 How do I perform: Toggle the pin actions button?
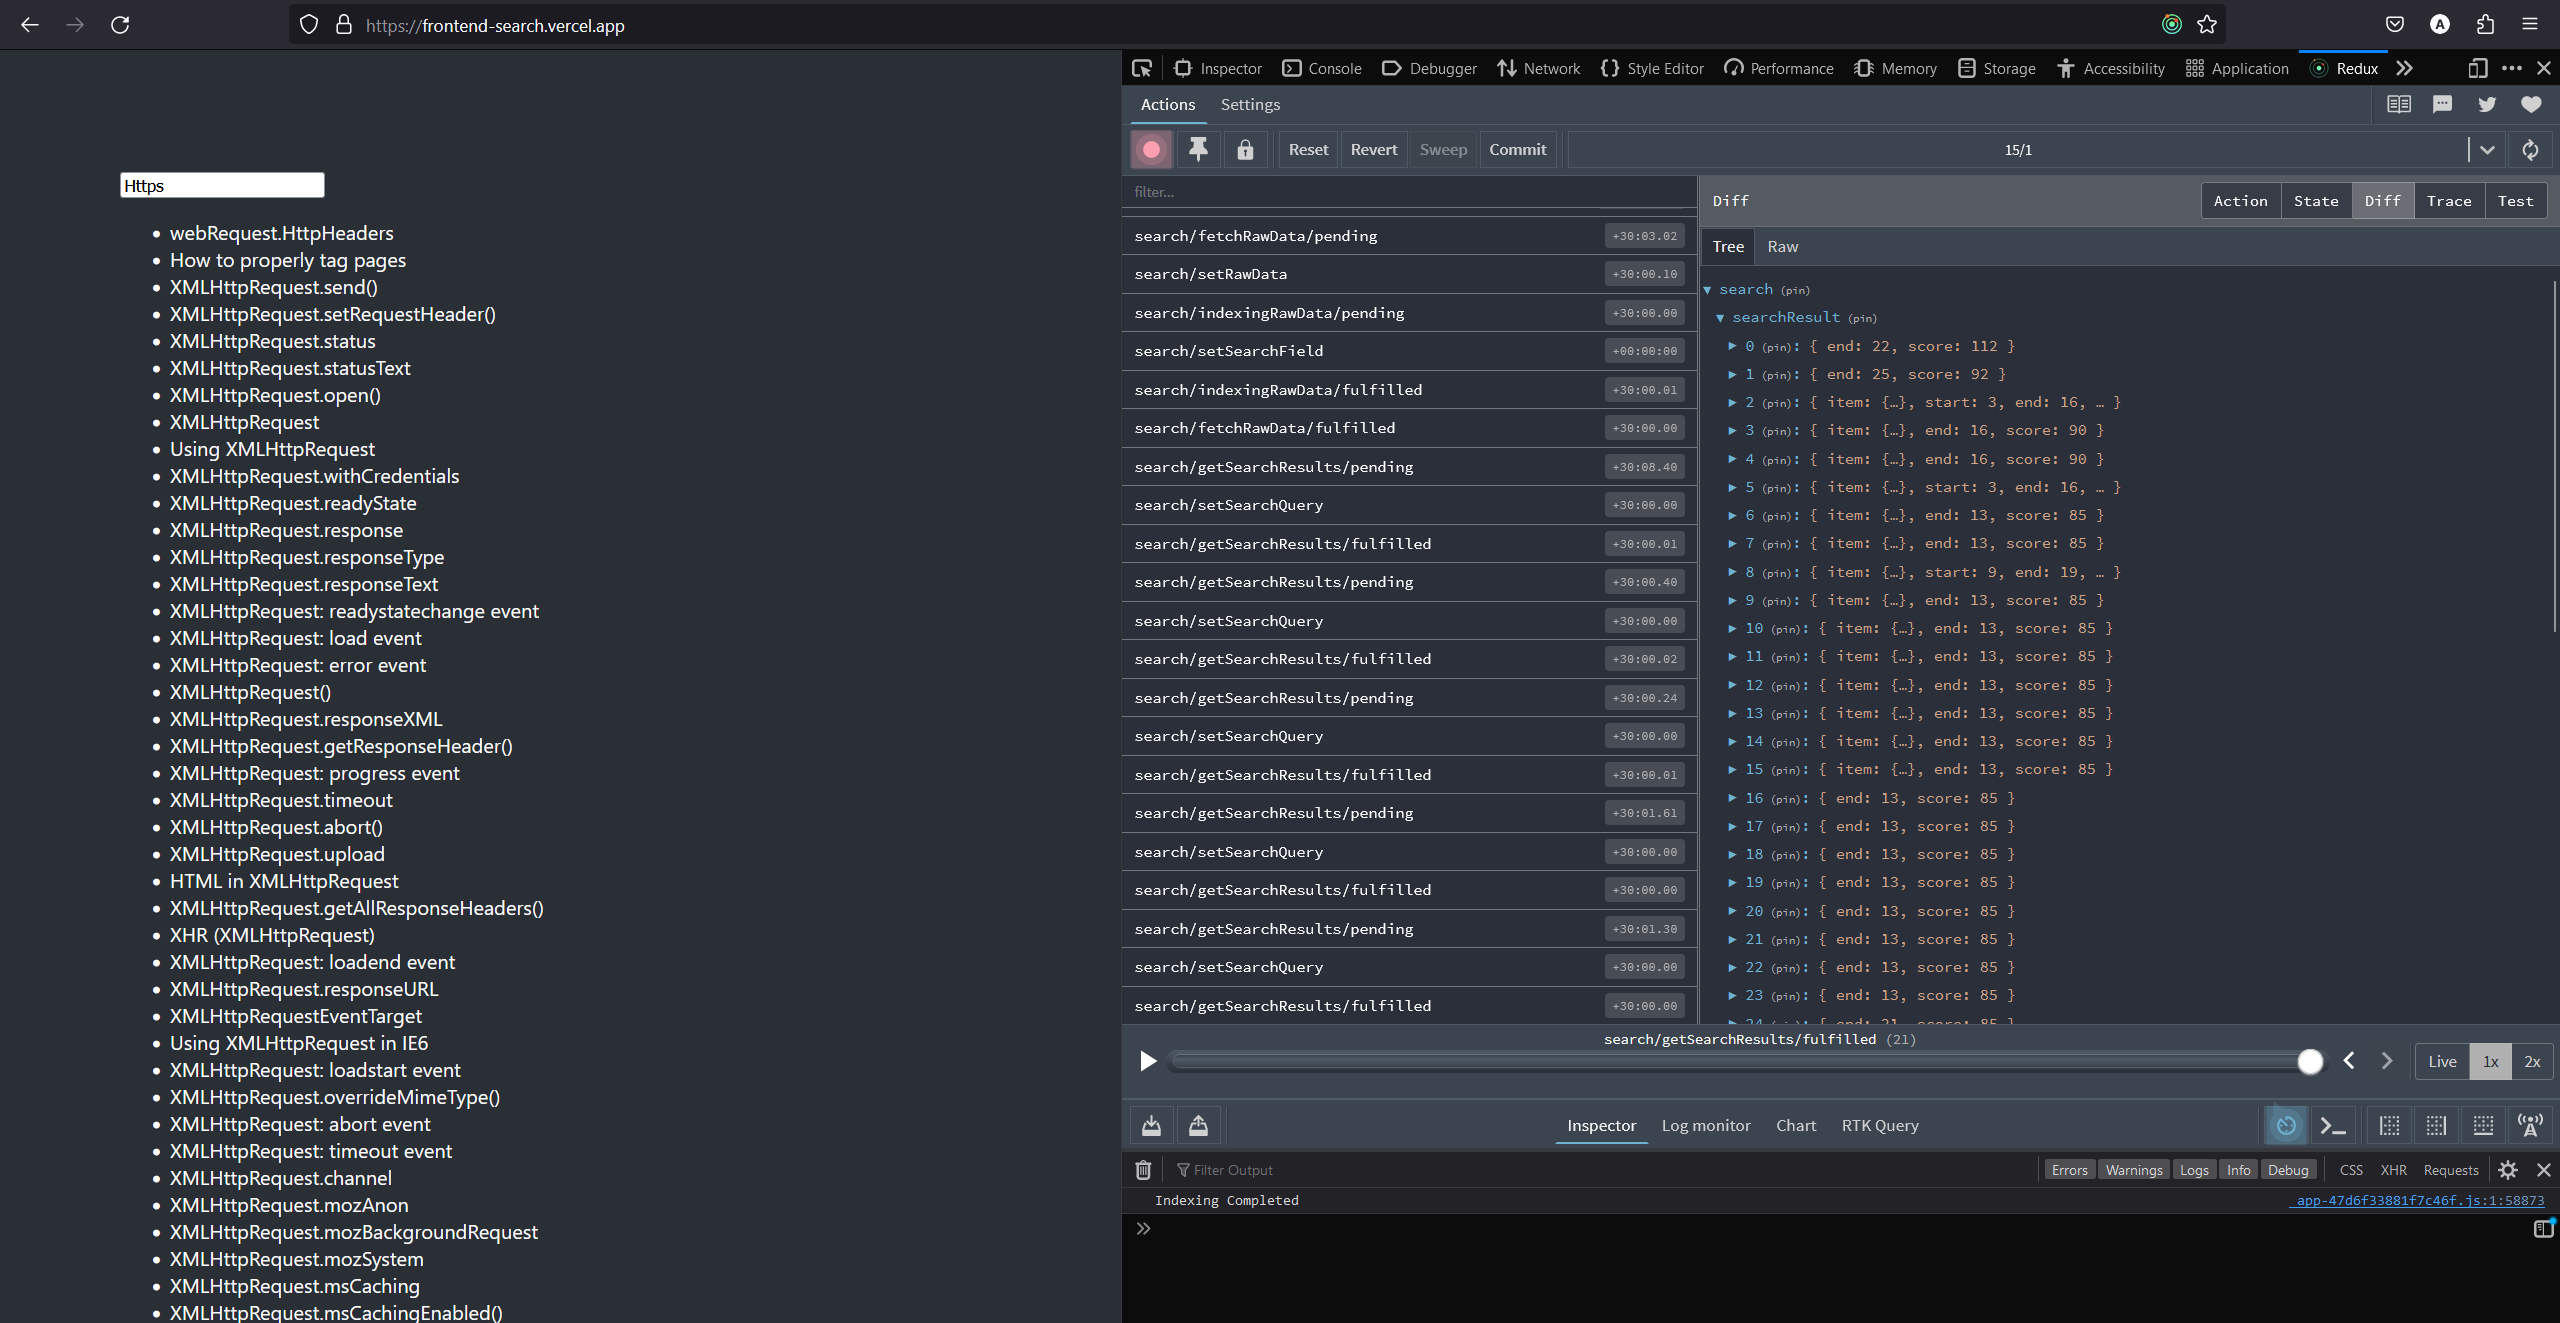[x=1198, y=149]
